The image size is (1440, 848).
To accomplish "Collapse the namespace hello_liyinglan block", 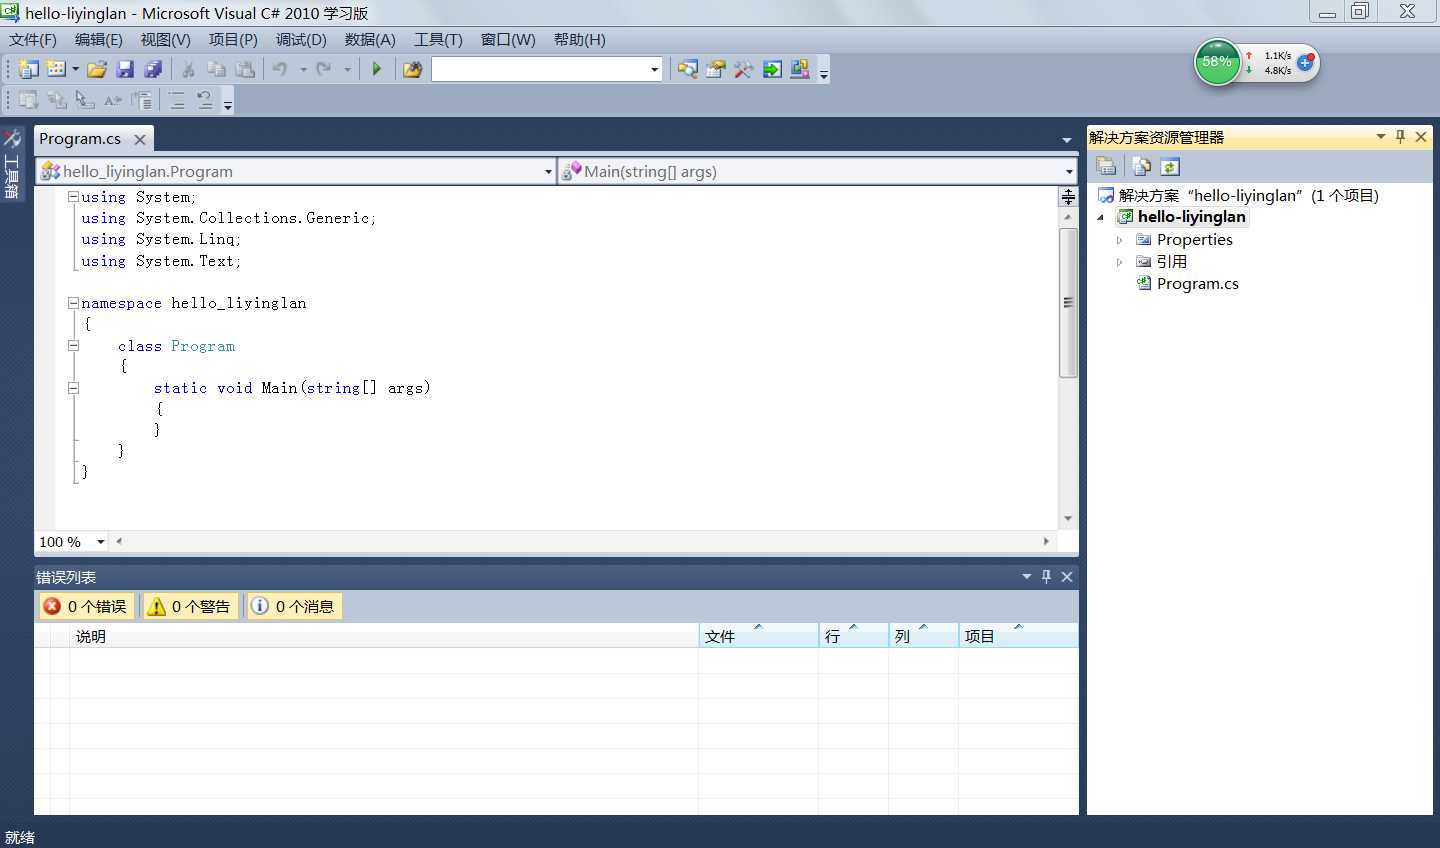I will (73, 303).
